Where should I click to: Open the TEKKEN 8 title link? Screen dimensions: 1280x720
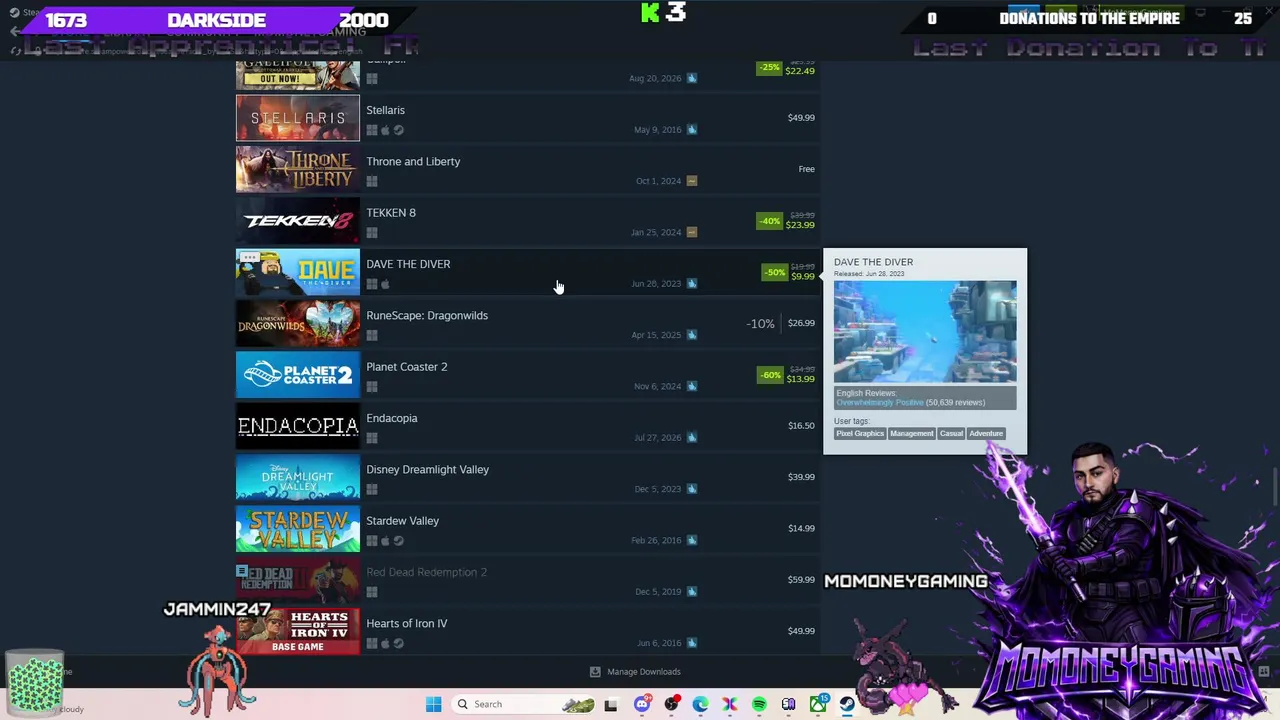[391, 213]
